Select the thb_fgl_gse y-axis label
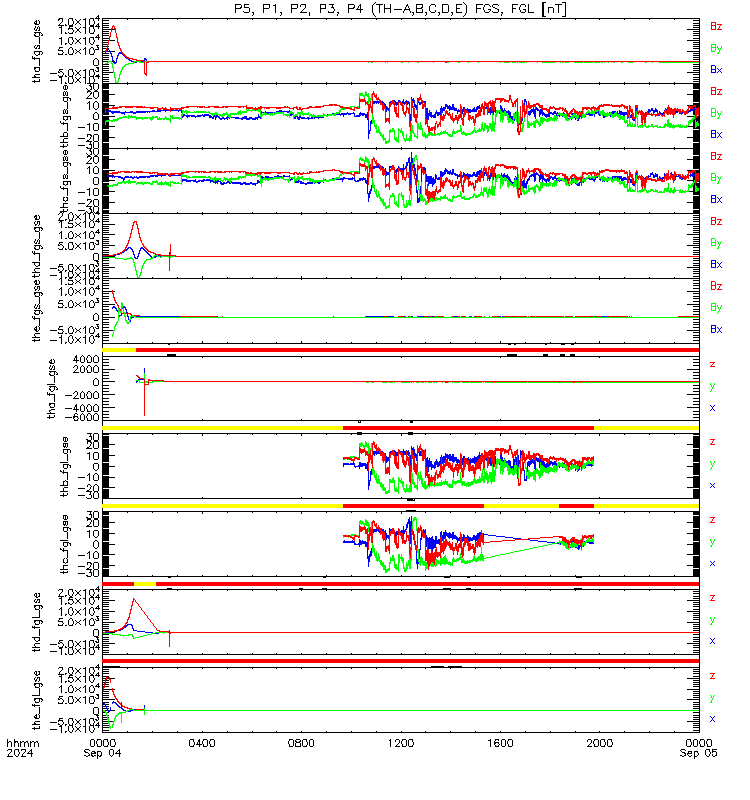 [x=65, y=466]
